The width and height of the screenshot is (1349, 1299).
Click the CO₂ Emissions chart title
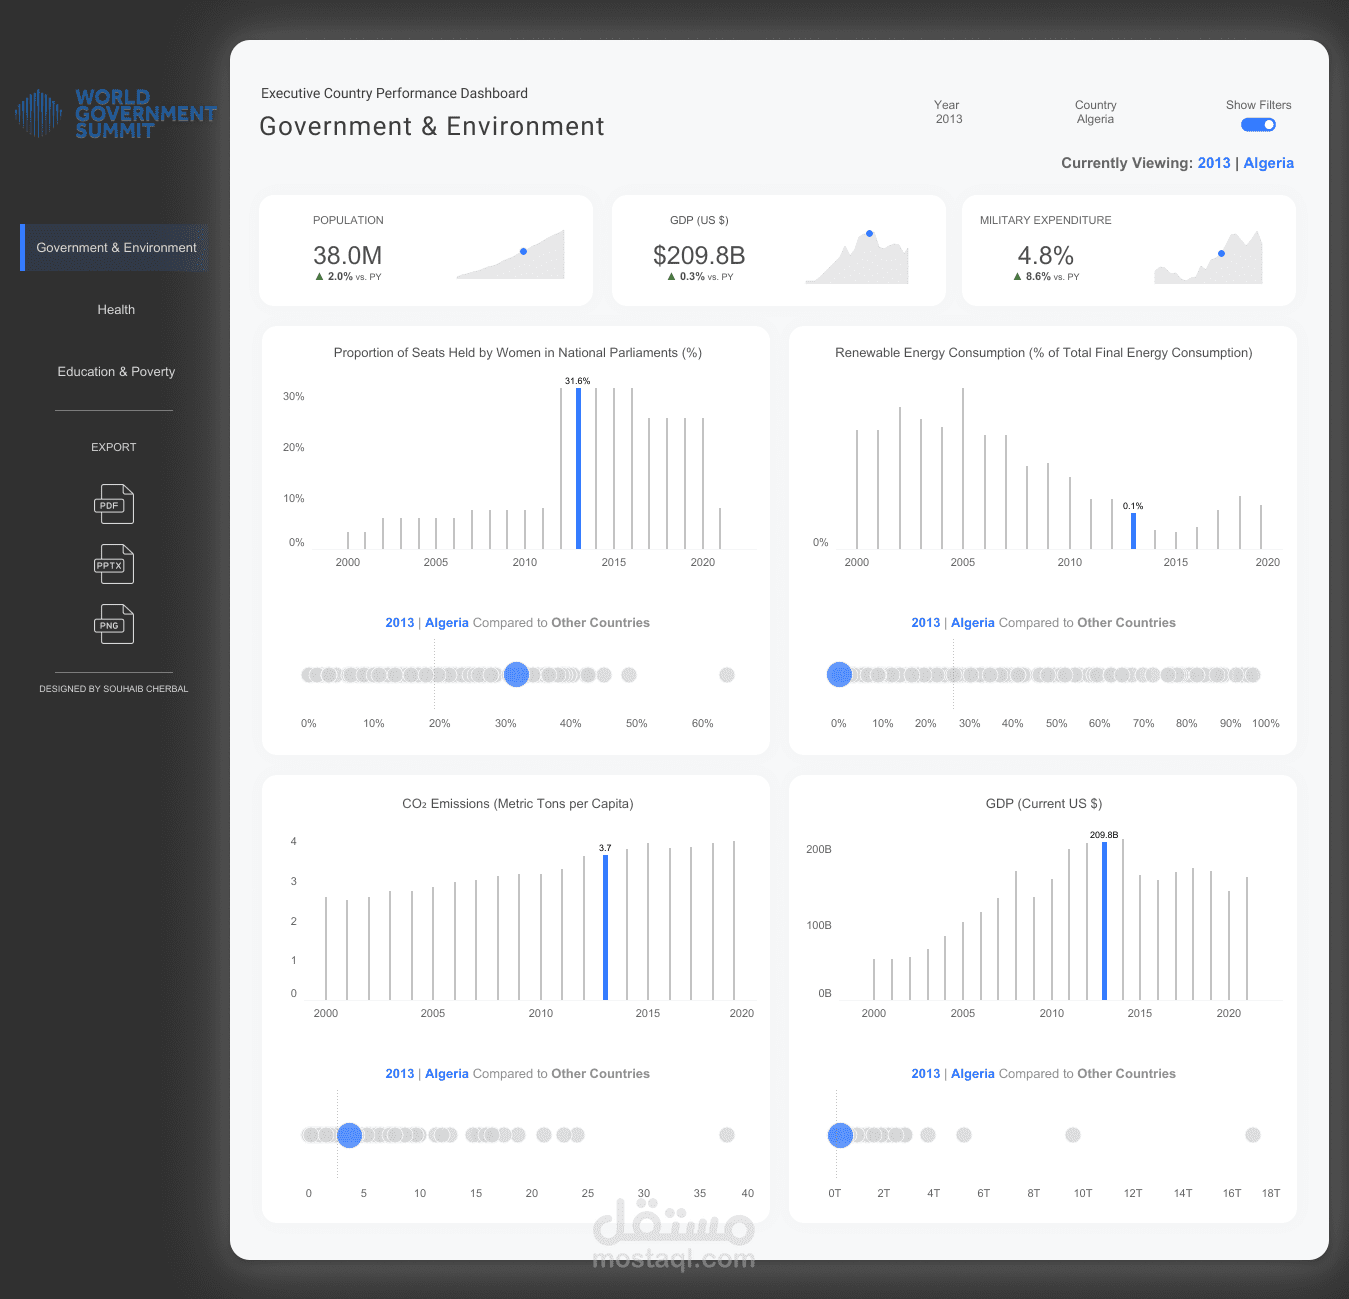[x=518, y=804]
